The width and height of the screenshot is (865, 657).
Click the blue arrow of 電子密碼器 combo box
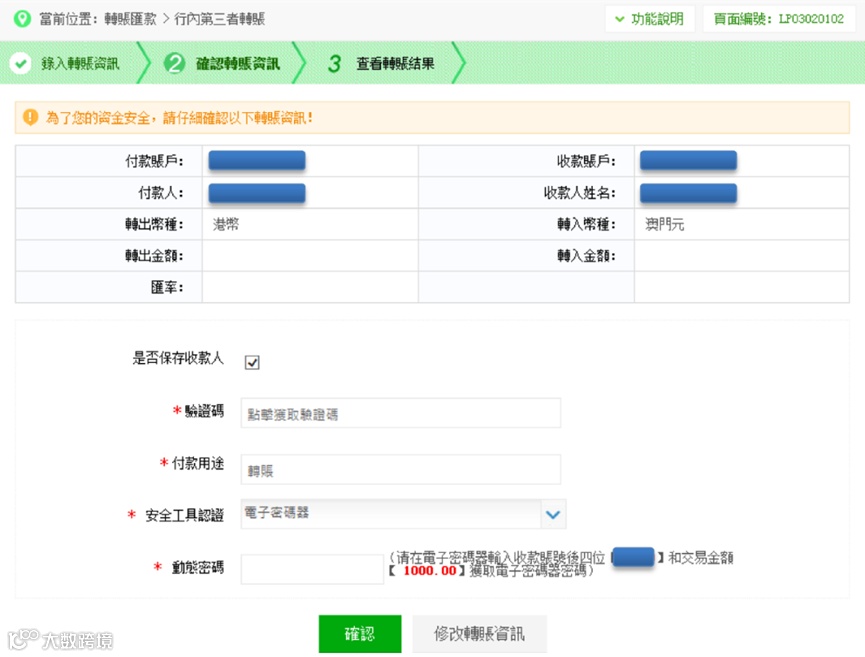tap(553, 515)
